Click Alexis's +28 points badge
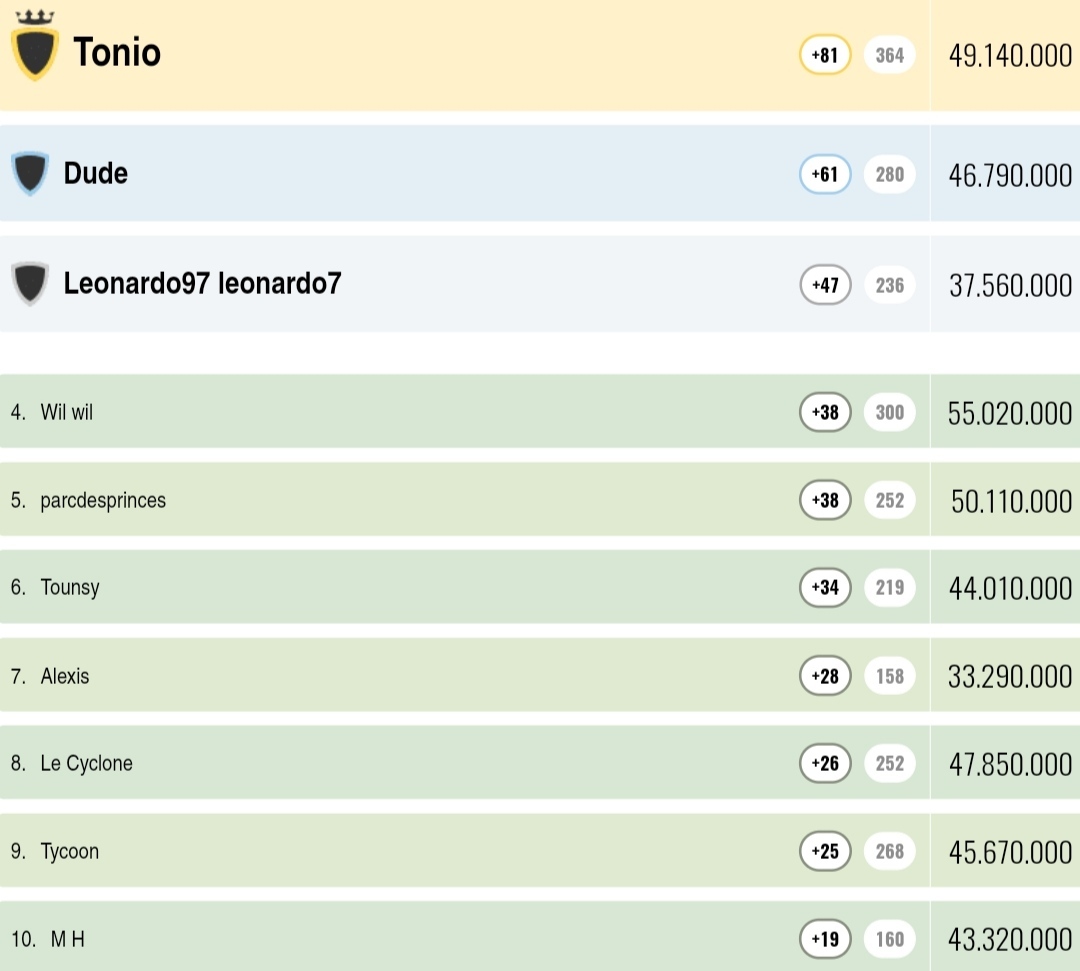The image size is (1080, 971). point(825,676)
